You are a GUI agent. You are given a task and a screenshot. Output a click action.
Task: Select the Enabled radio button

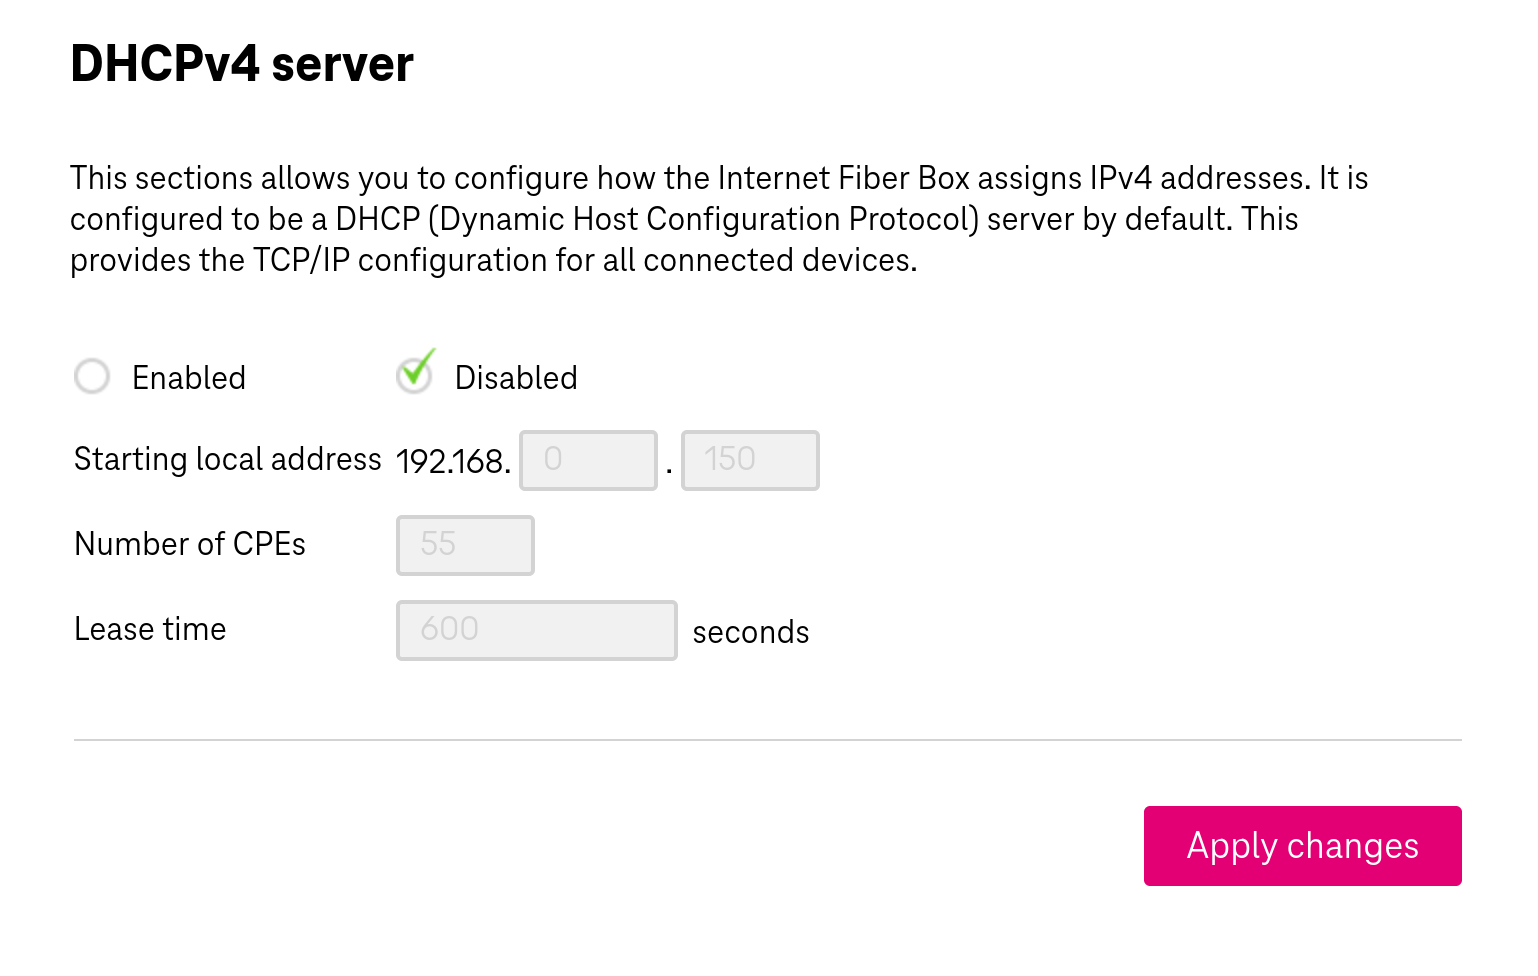point(92,377)
